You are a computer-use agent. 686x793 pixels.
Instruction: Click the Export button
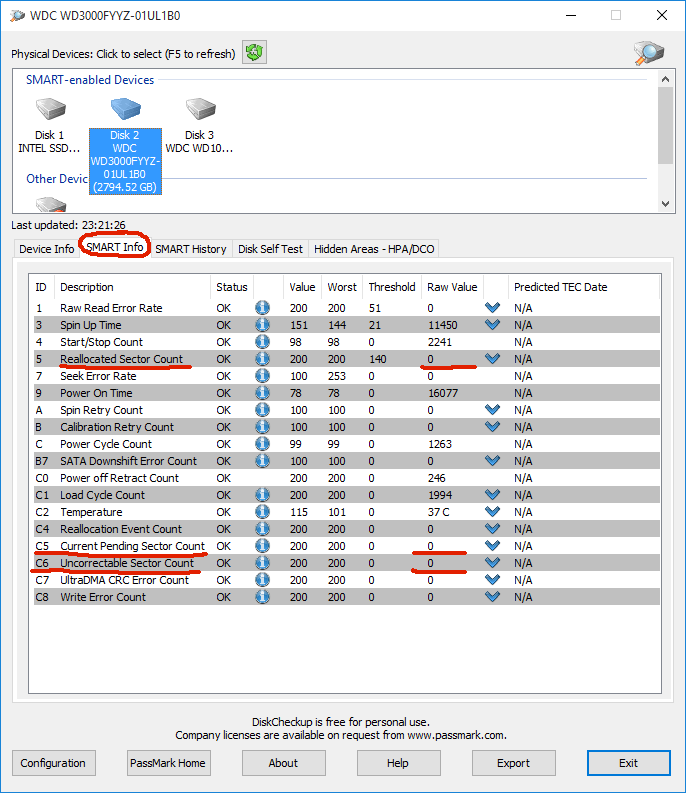pos(513,763)
